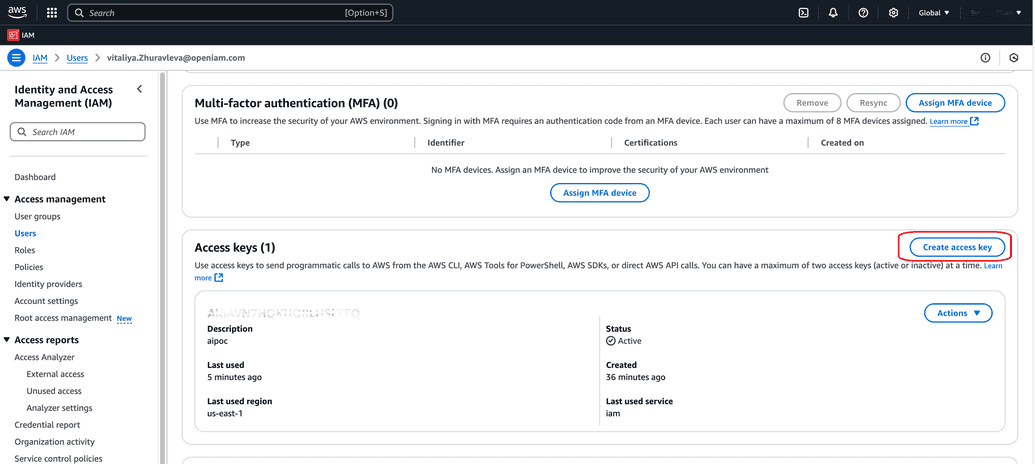Open settings gear in top bar
The width and height of the screenshot is (1035, 464).
(x=893, y=13)
